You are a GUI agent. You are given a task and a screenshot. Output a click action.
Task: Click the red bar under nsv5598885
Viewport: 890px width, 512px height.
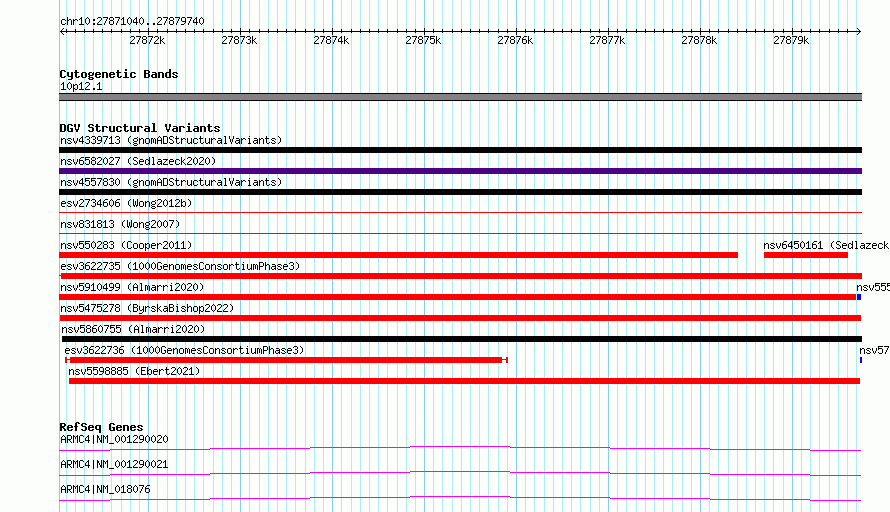(x=464, y=381)
